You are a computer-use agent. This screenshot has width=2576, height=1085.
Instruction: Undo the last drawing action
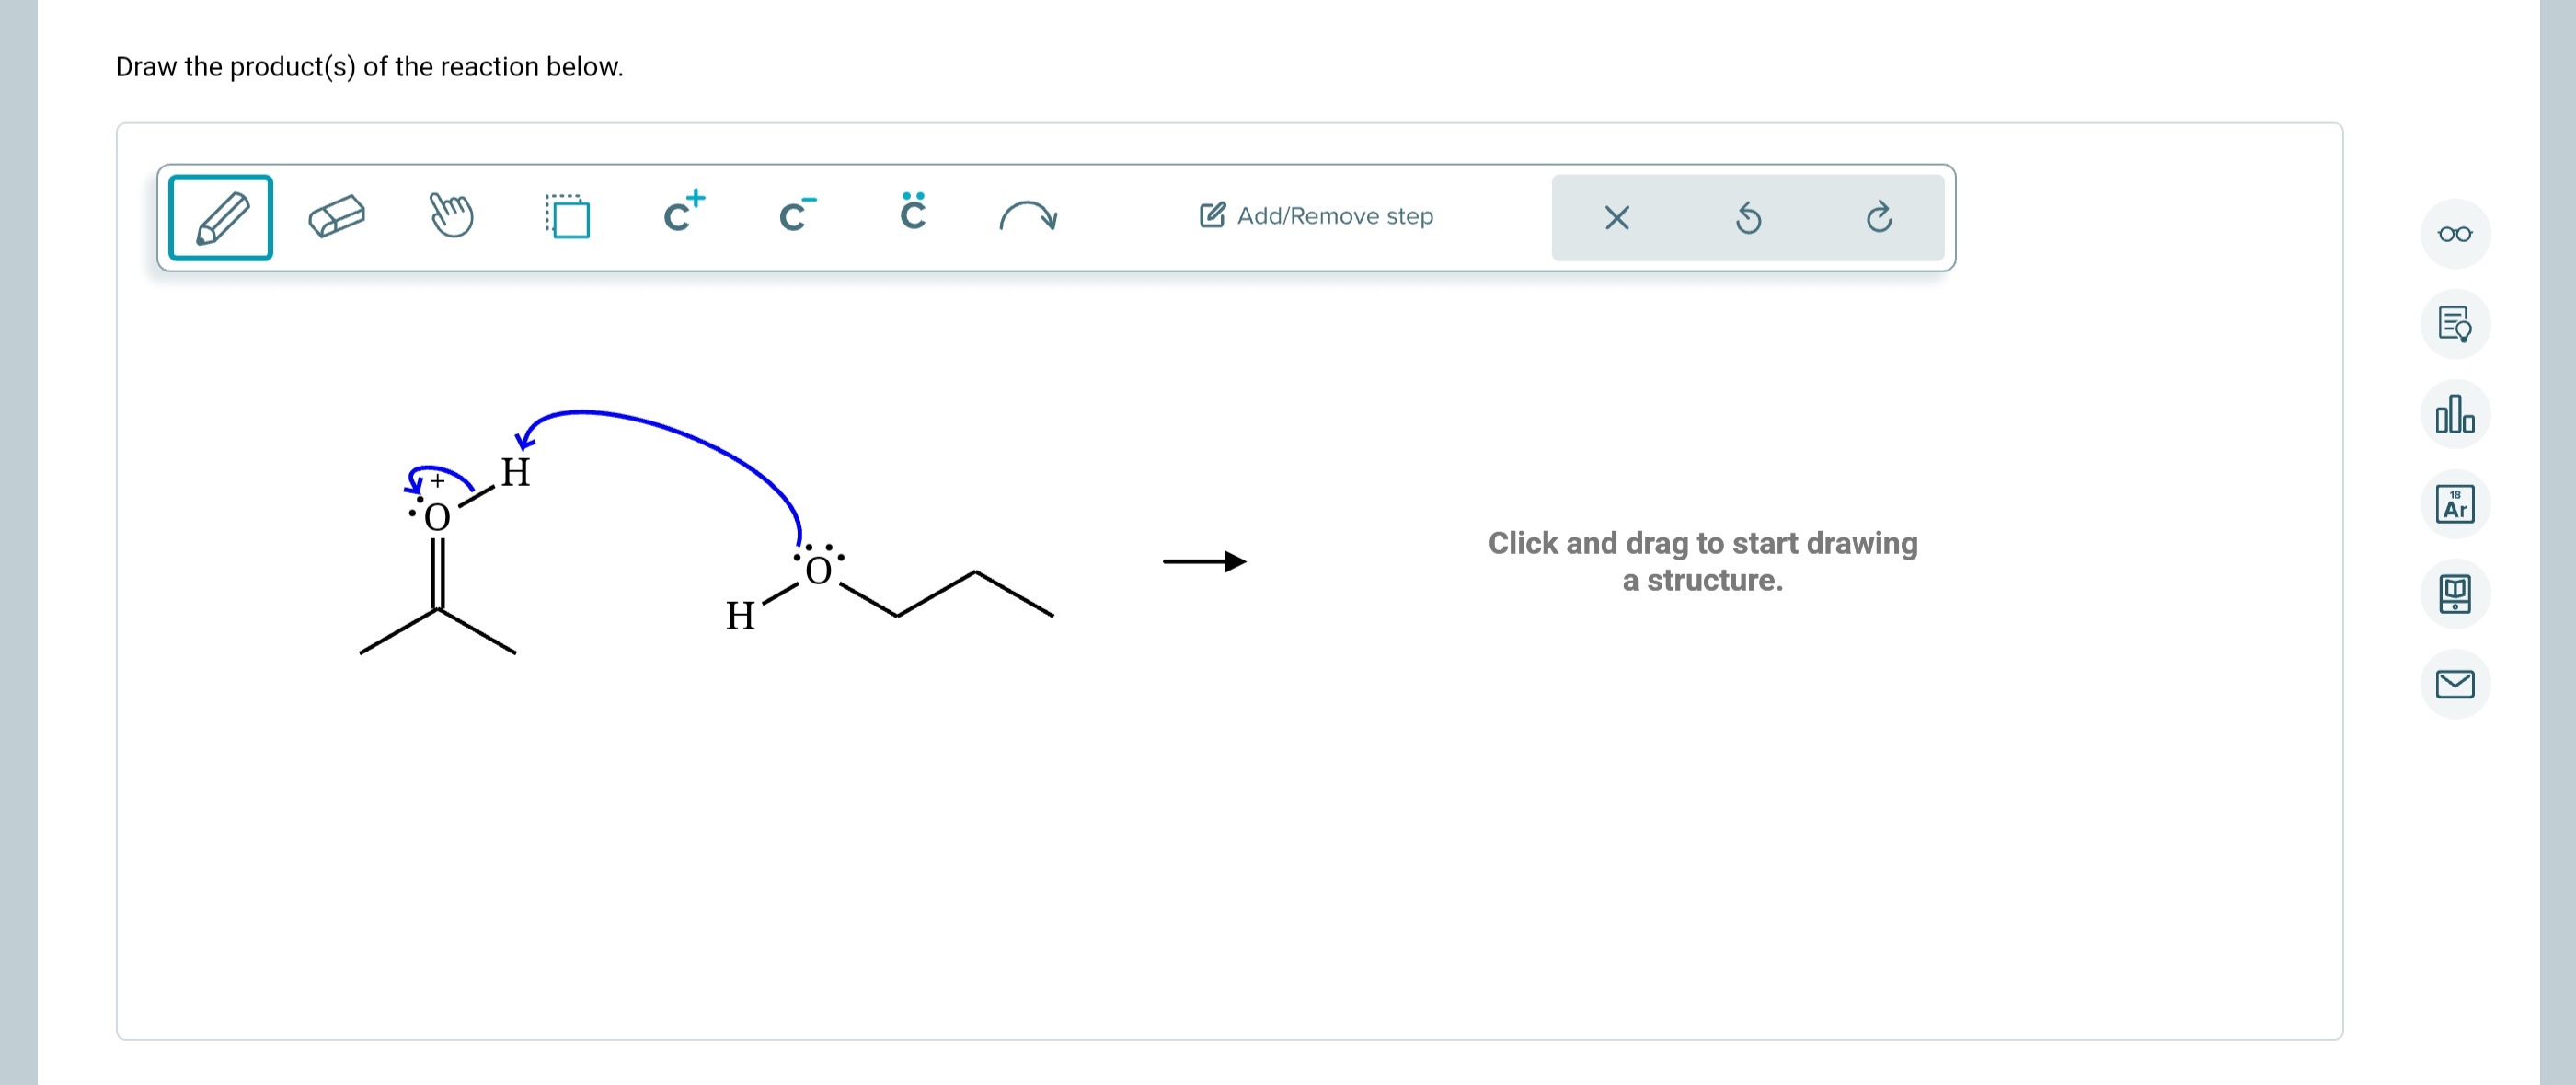click(1747, 218)
